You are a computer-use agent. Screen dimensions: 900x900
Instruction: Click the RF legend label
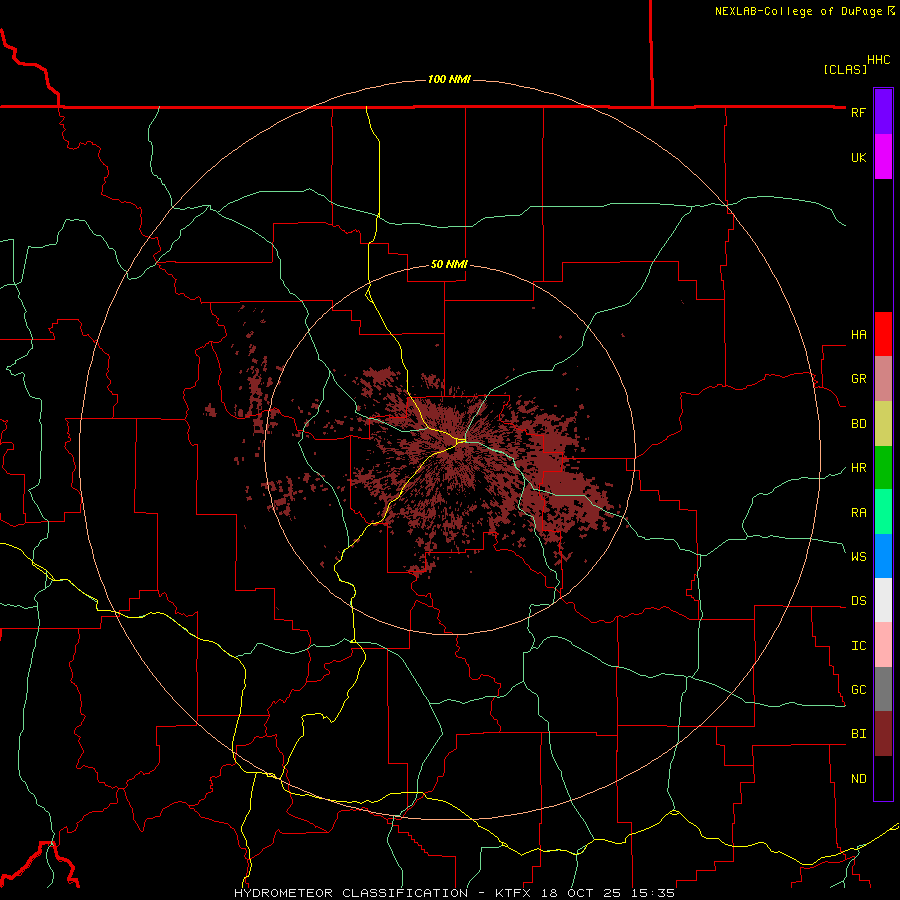(858, 112)
